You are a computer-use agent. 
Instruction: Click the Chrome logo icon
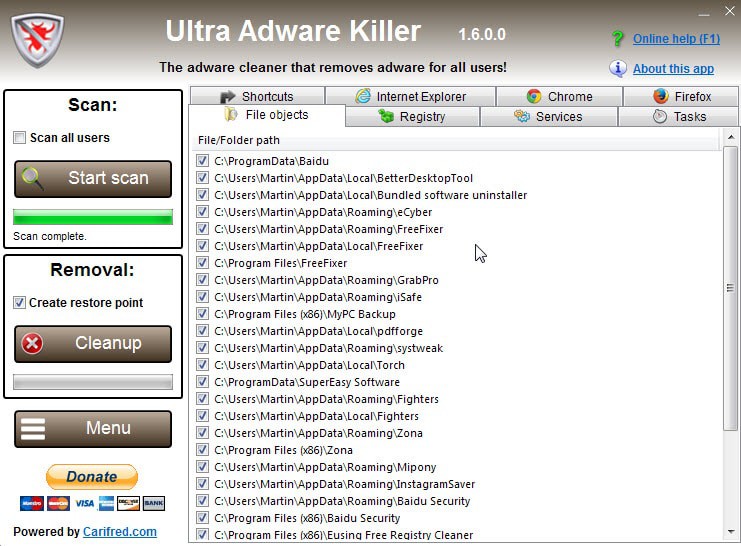tap(534, 96)
